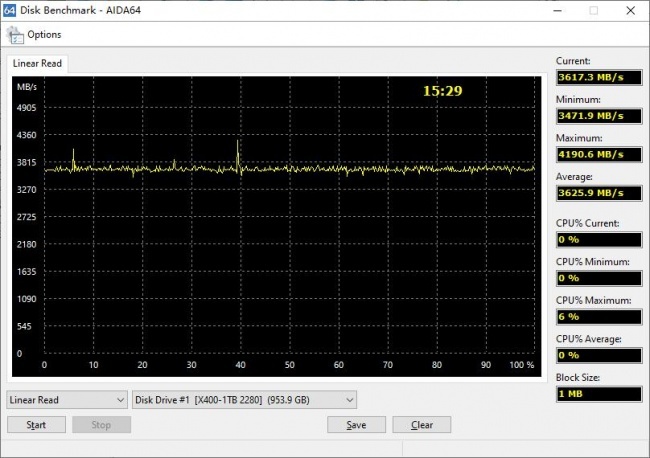Open the Disk Drive #1 X400-1TB selector
Viewport: 650px width, 458px height.
tap(244, 400)
